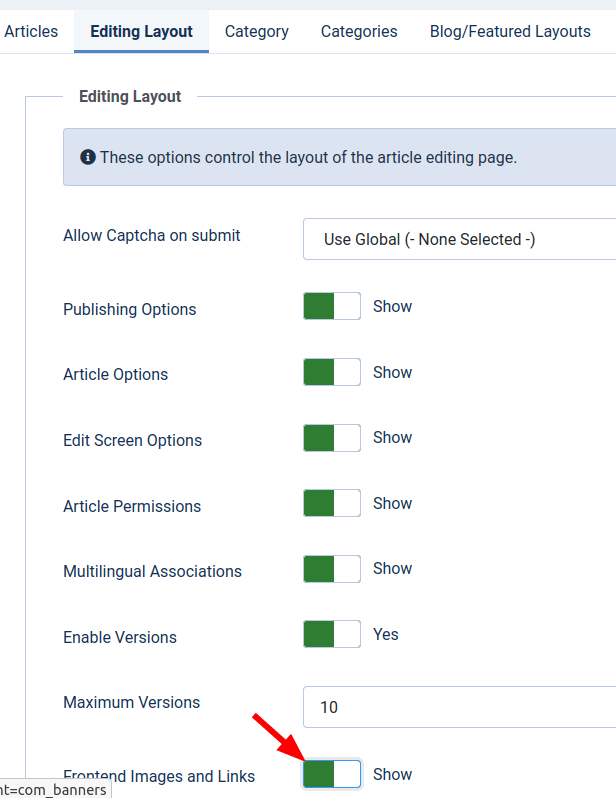616x798 pixels.
Task: Toggle the Edit Screen Options switch
Action: click(332, 438)
